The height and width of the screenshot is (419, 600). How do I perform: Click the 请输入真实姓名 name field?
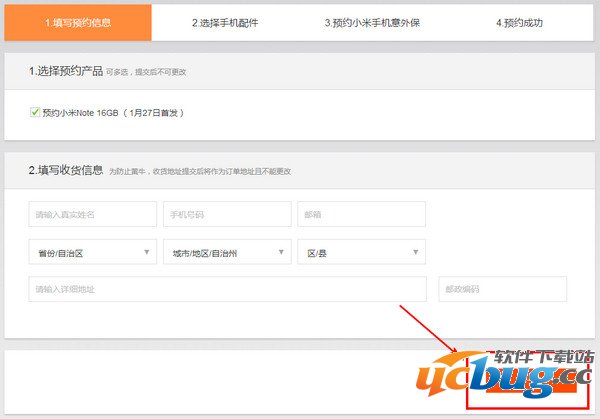92,215
